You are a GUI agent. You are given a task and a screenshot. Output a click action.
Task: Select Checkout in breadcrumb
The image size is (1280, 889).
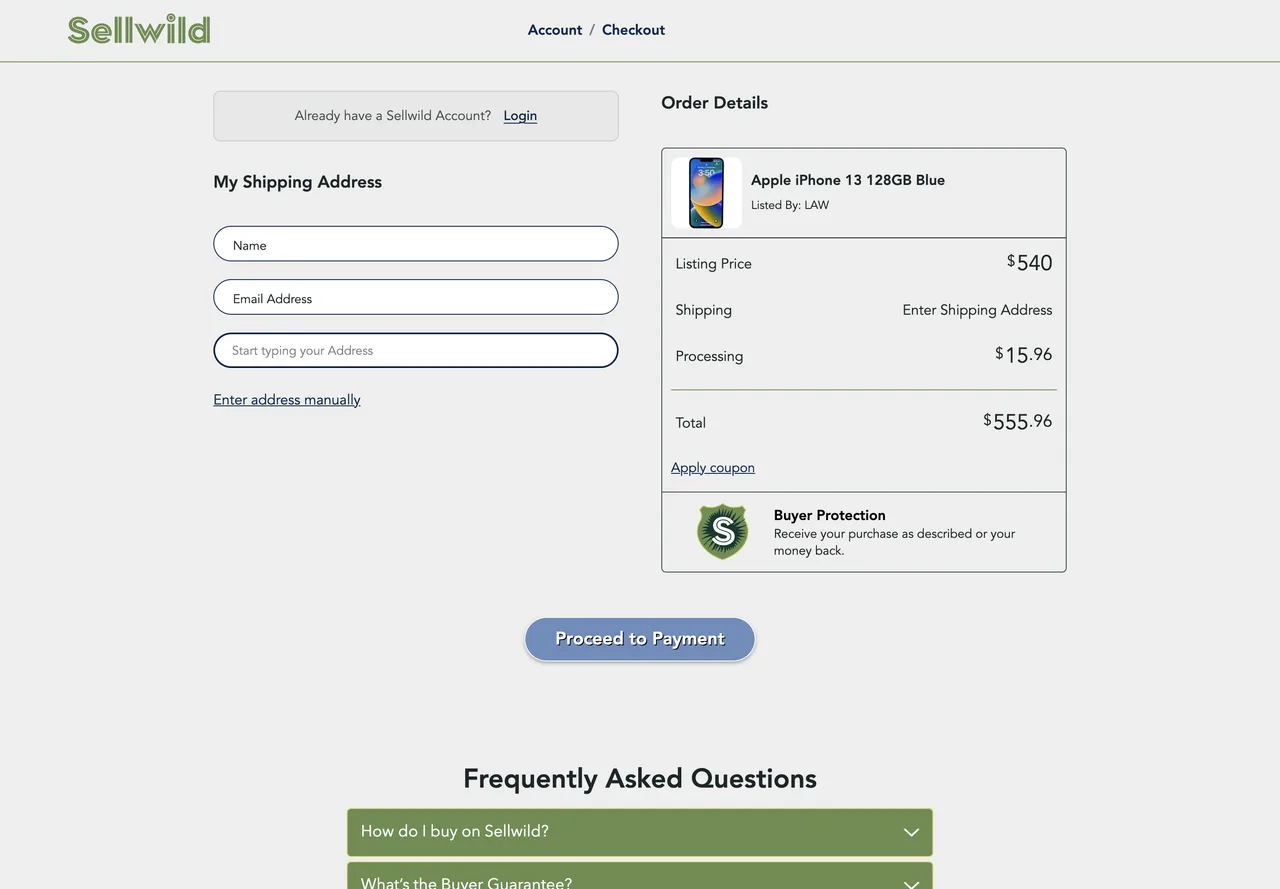633,30
